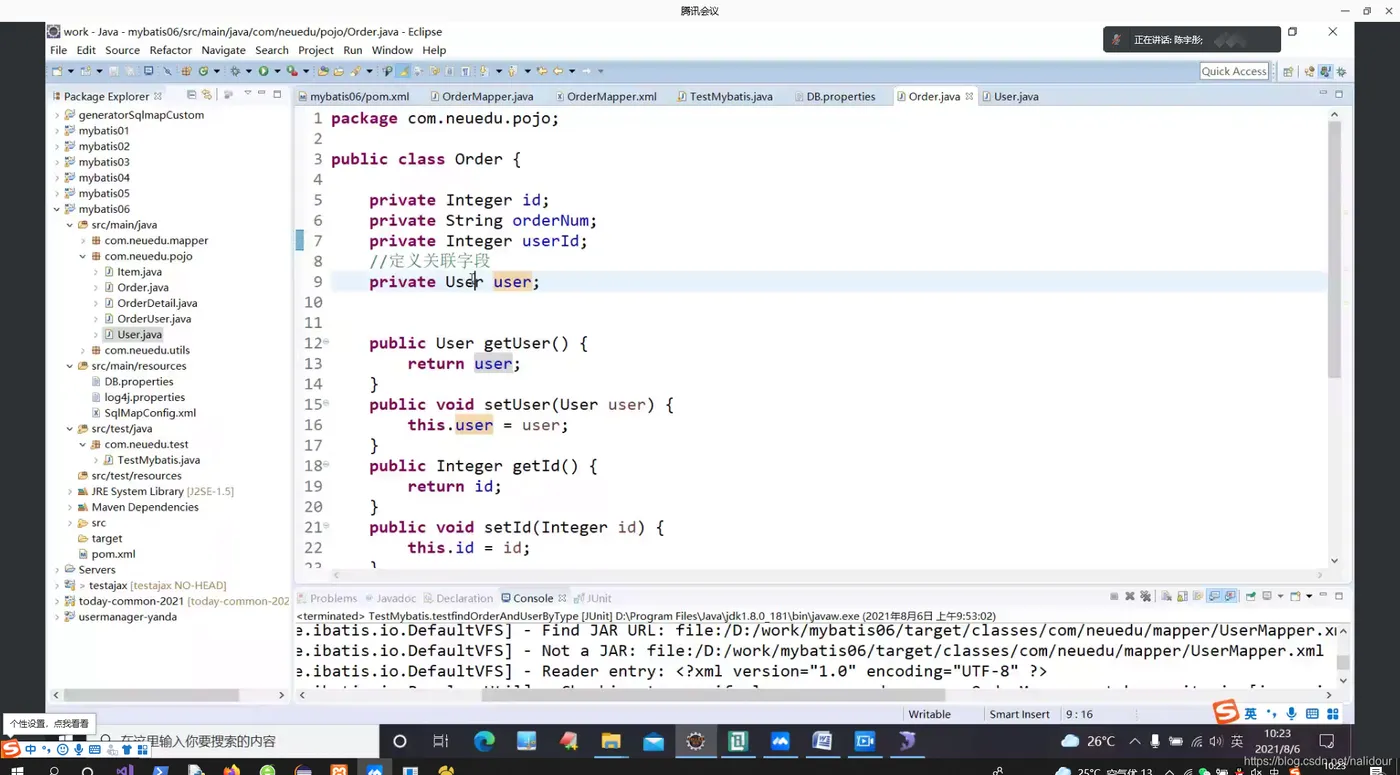The width and height of the screenshot is (1400, 775).
Task: Switch to the JUnit view tab
Action: coord(592,598)
